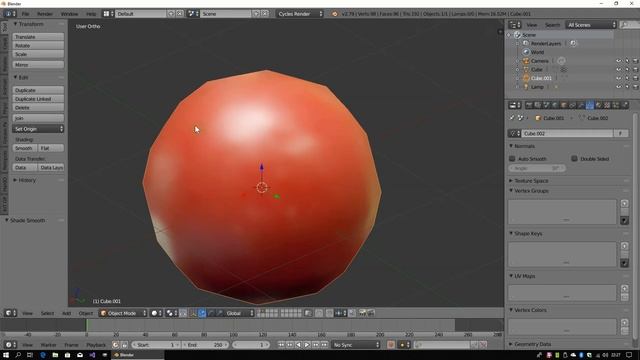Toggle visibility eye for Lamp
This screenshot has height=360, width=640.
point(618,87)
